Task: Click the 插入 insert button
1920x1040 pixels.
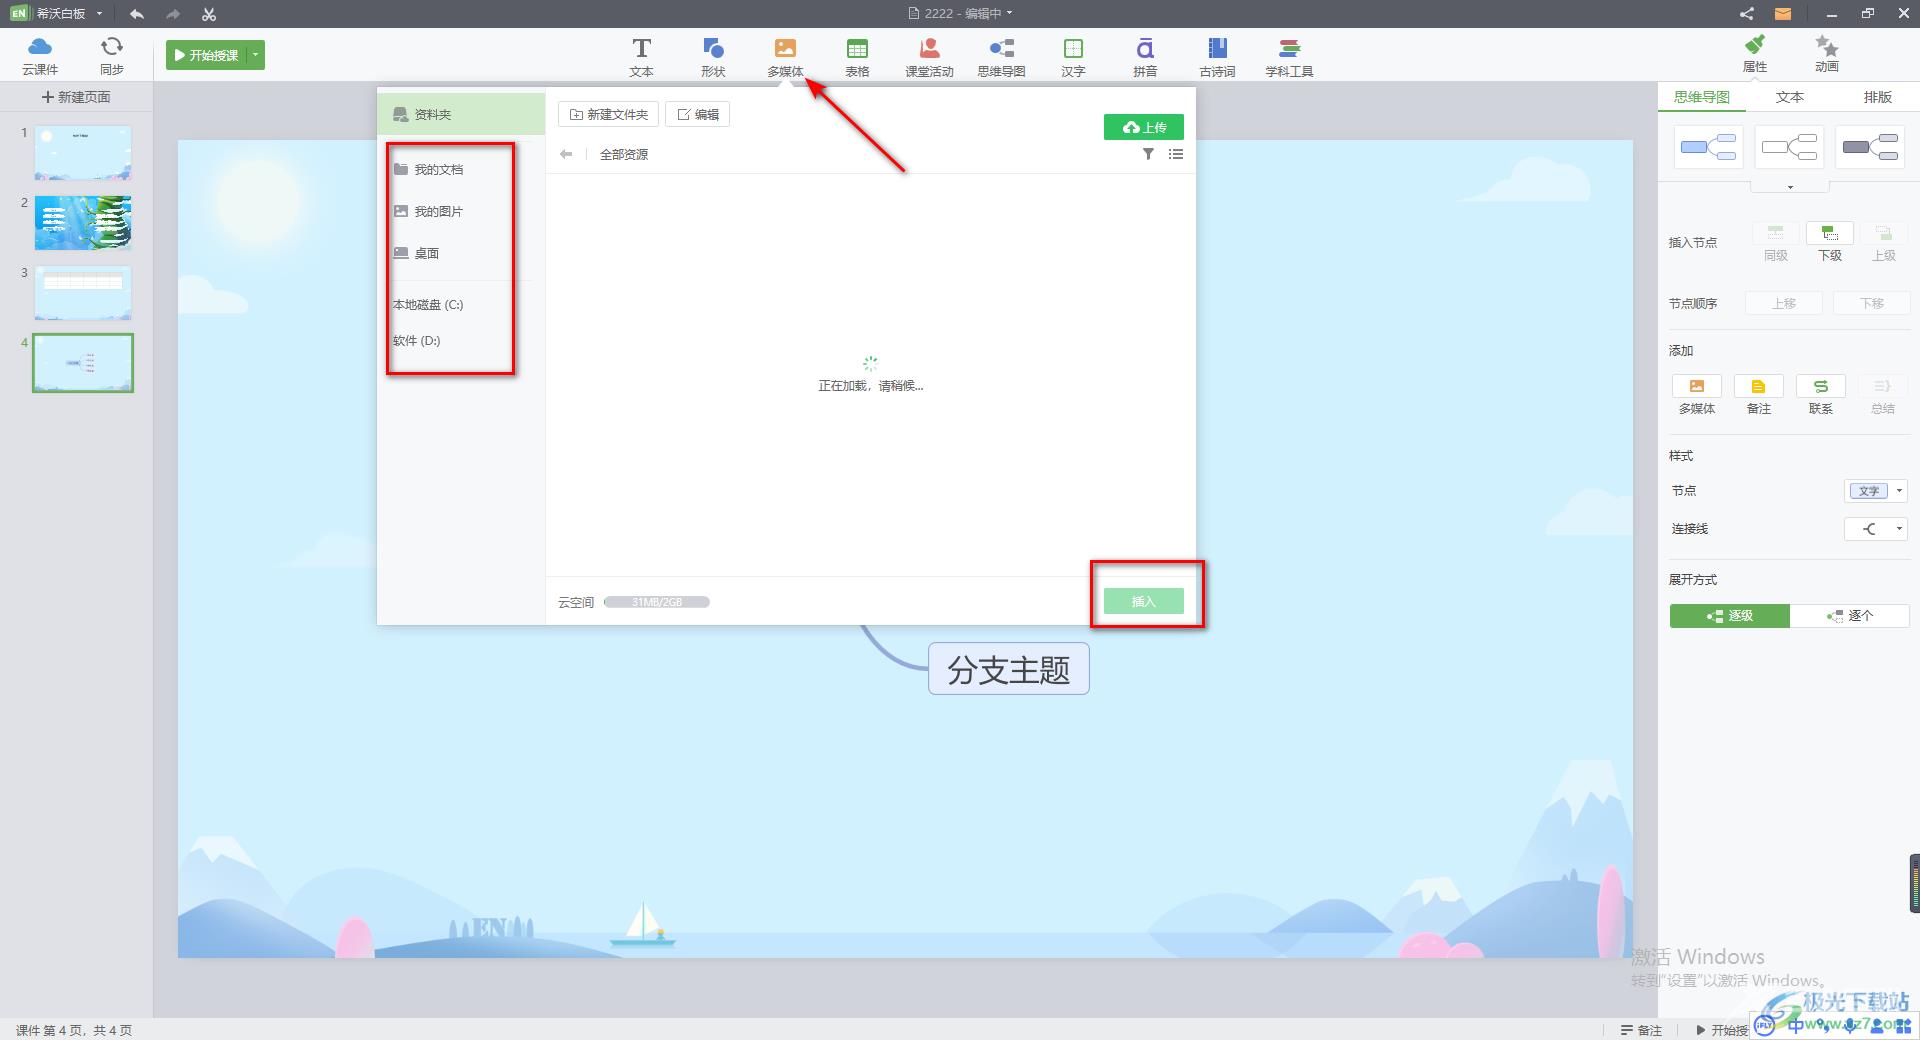Action: [x=1143, y=601]
